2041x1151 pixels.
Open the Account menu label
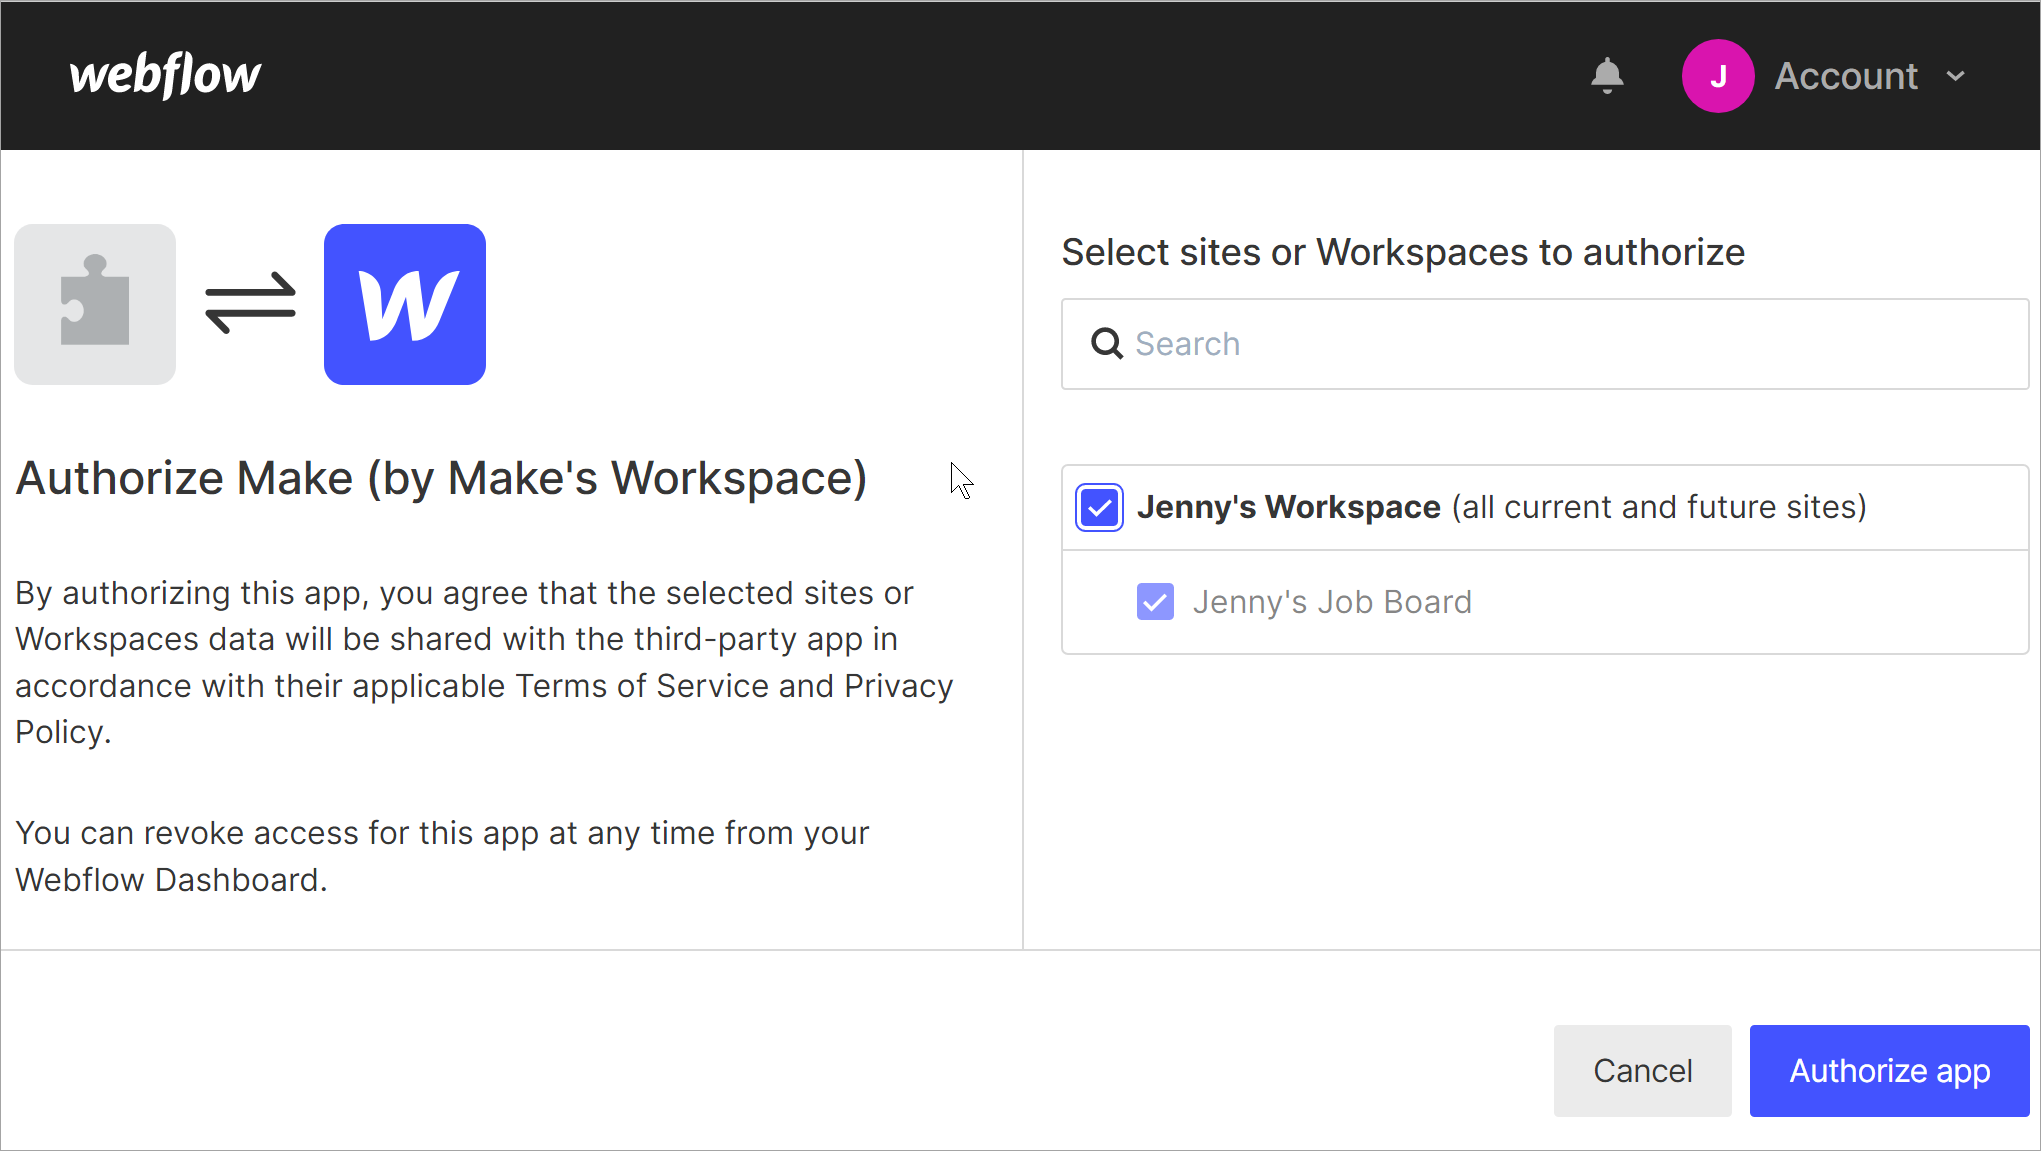pyautogui.click(x=1846, y=76)
